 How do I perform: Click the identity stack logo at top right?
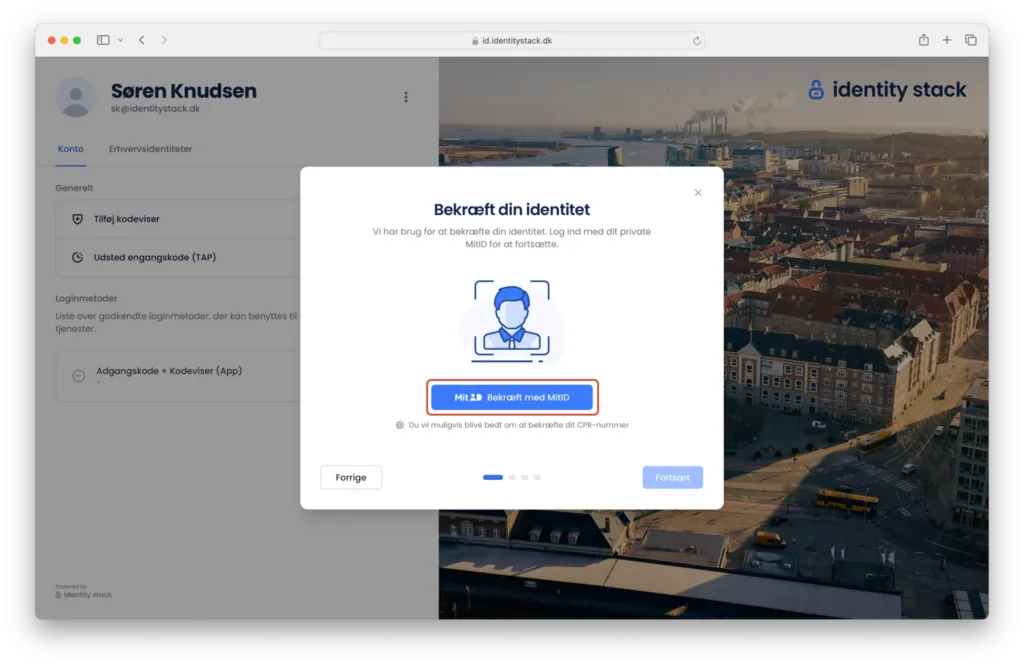[x=886, y=89]
